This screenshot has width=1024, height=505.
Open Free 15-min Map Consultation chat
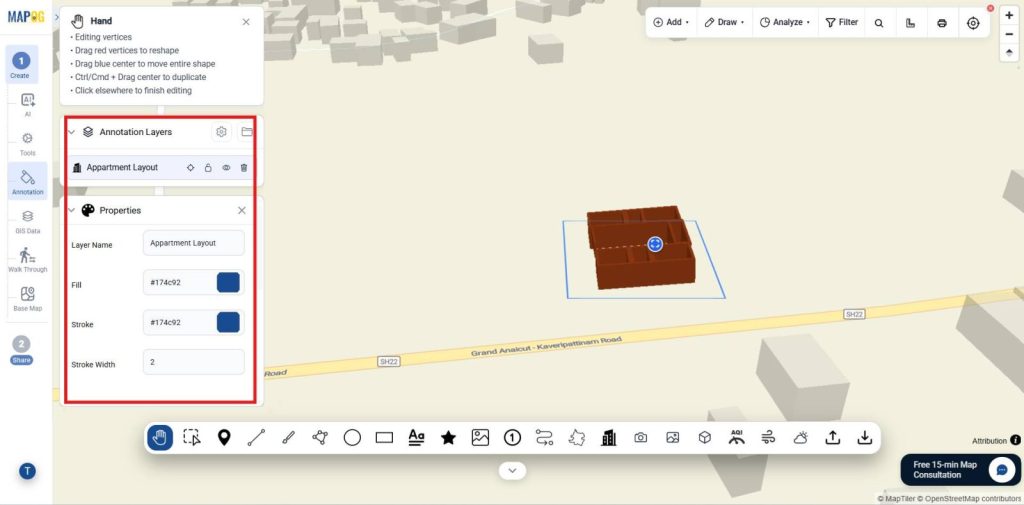tap(960, 470)
